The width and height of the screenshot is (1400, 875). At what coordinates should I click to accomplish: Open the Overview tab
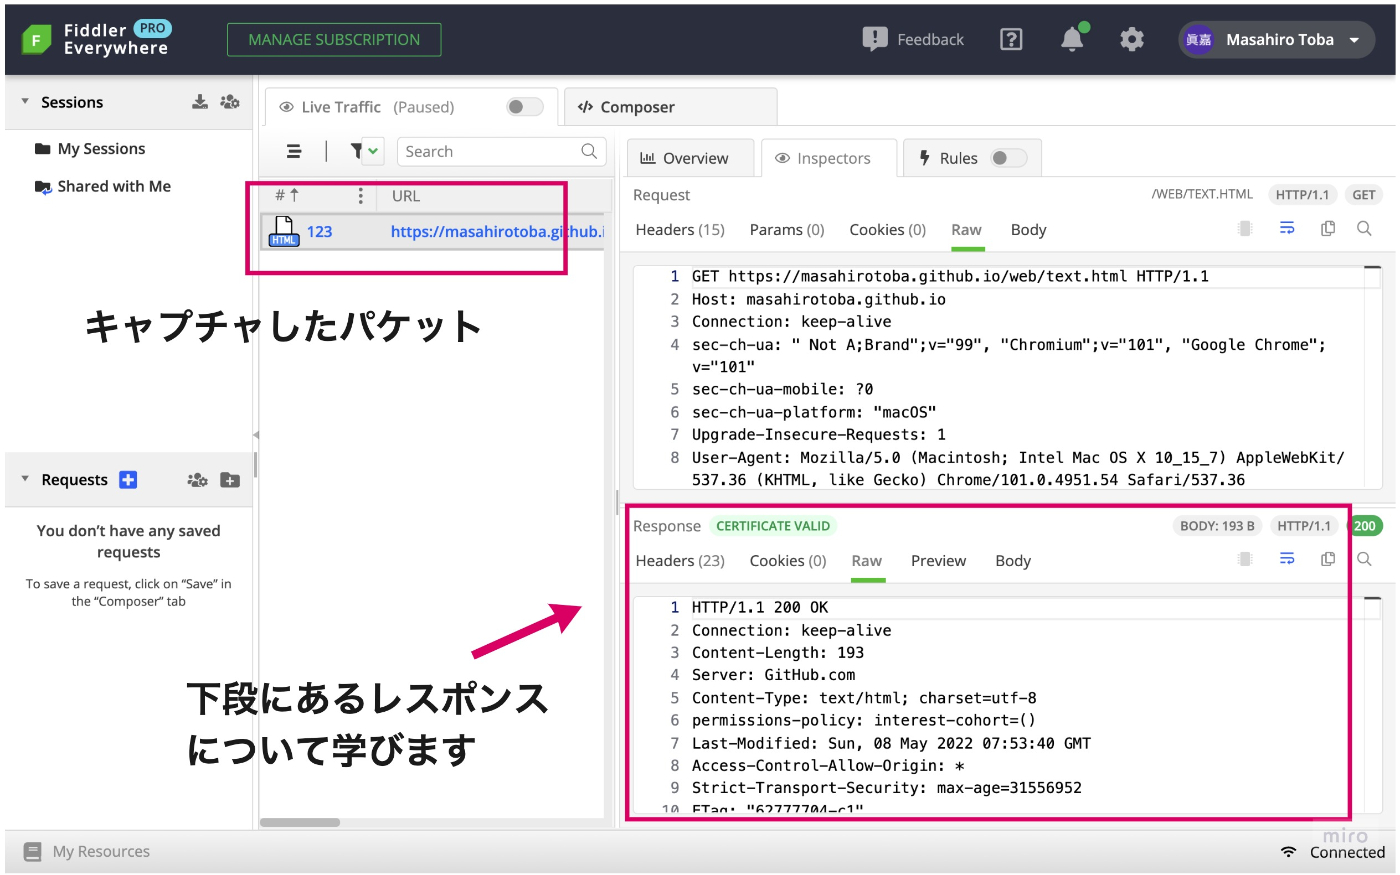[x=691, y=158]
